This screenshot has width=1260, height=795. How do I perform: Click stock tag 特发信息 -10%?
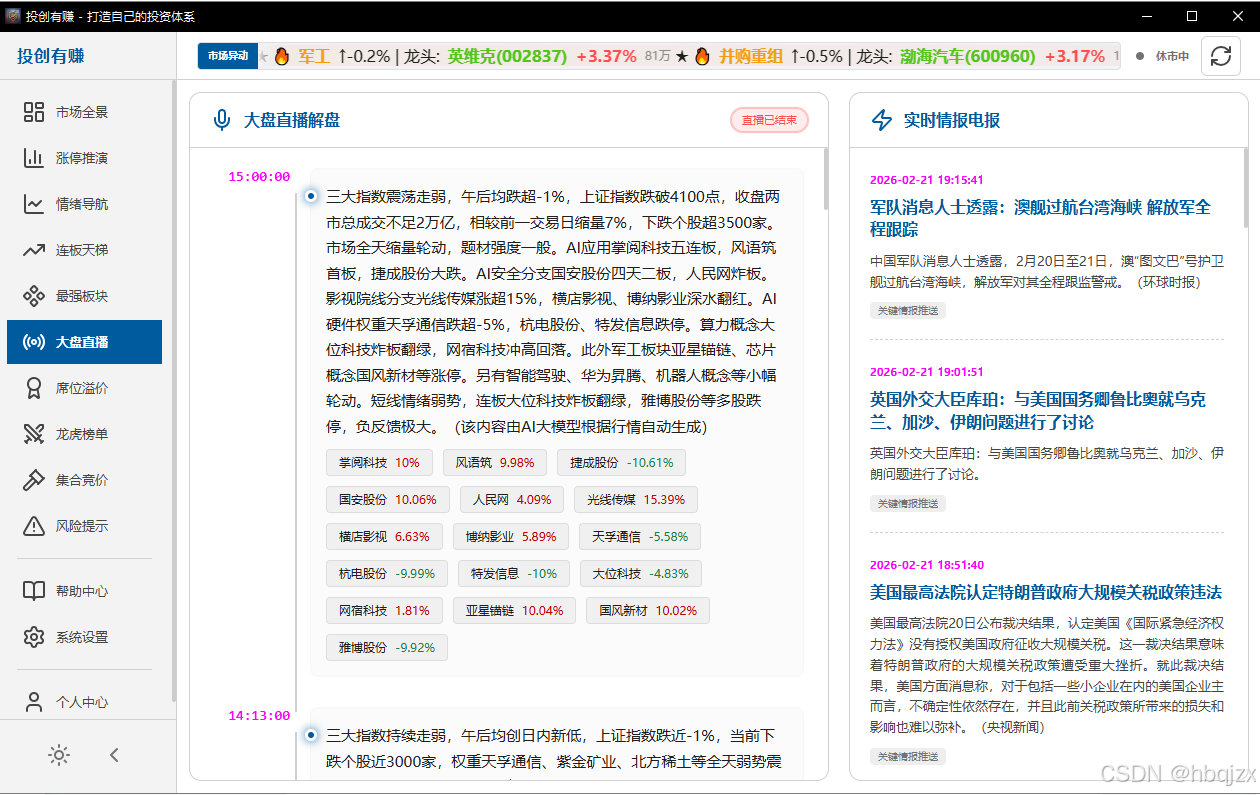pos(514,573)
